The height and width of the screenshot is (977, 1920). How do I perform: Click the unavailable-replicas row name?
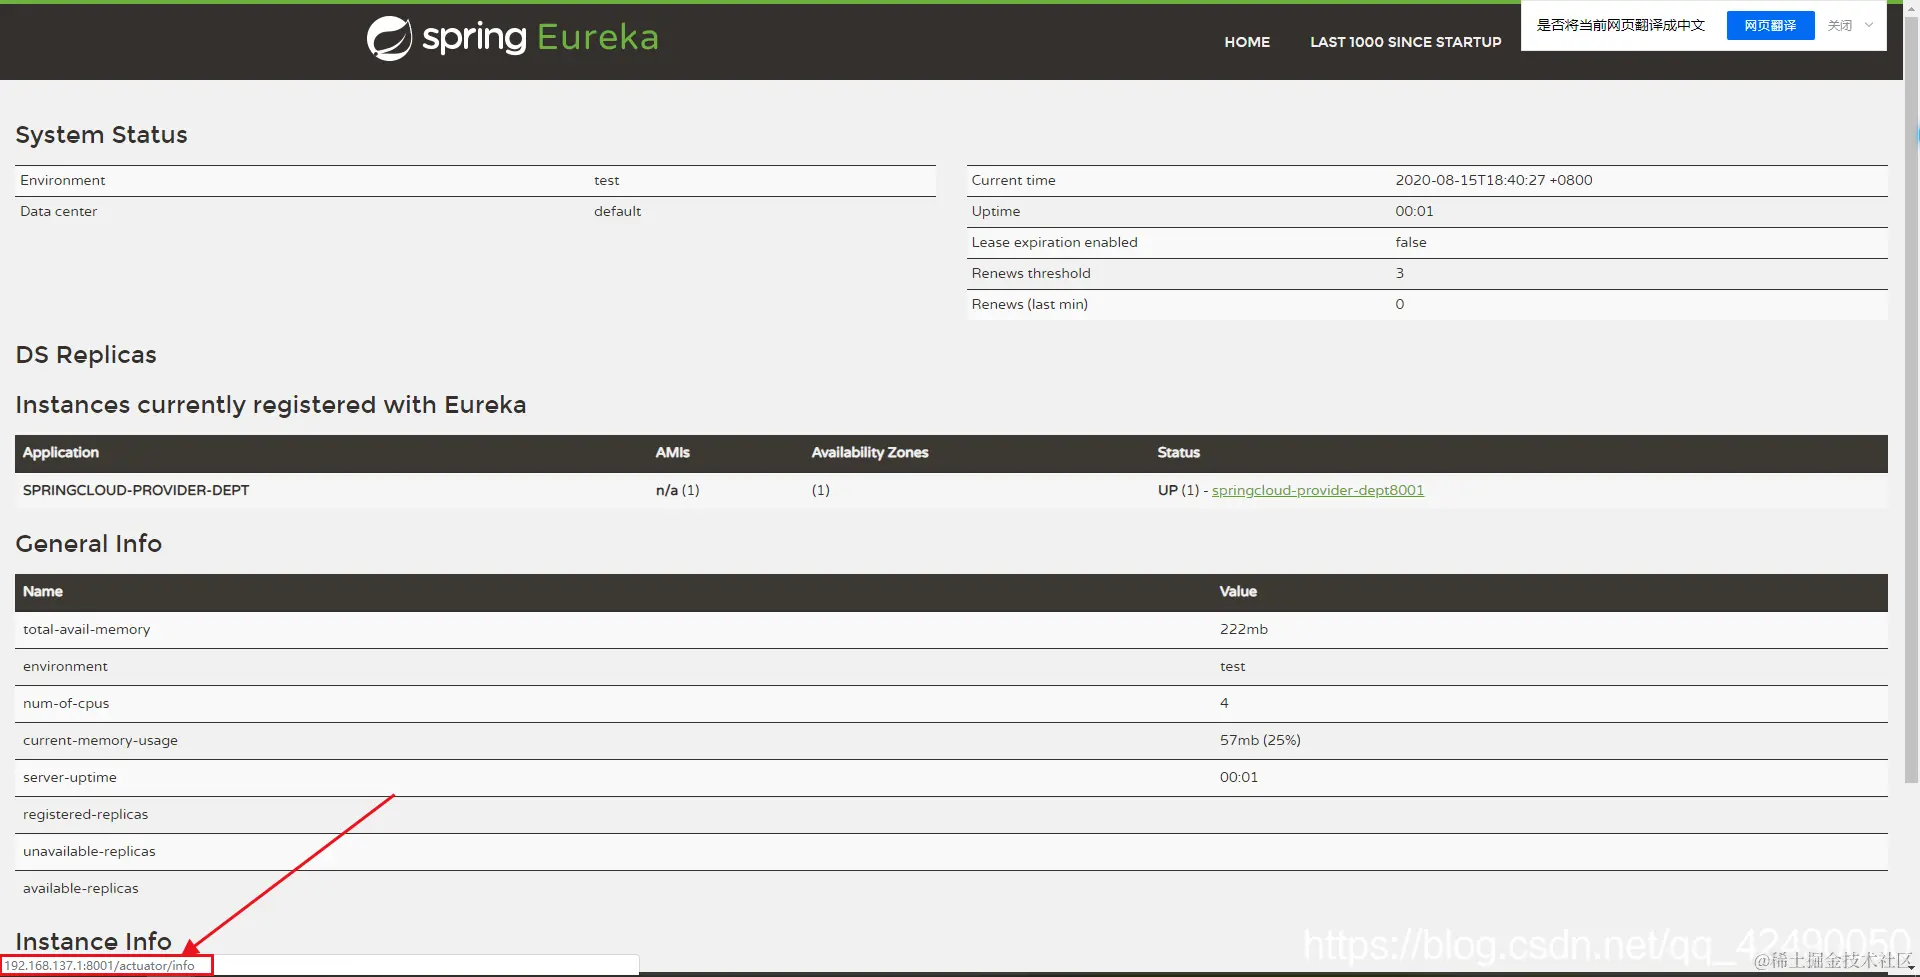click(x=89, y=851)
